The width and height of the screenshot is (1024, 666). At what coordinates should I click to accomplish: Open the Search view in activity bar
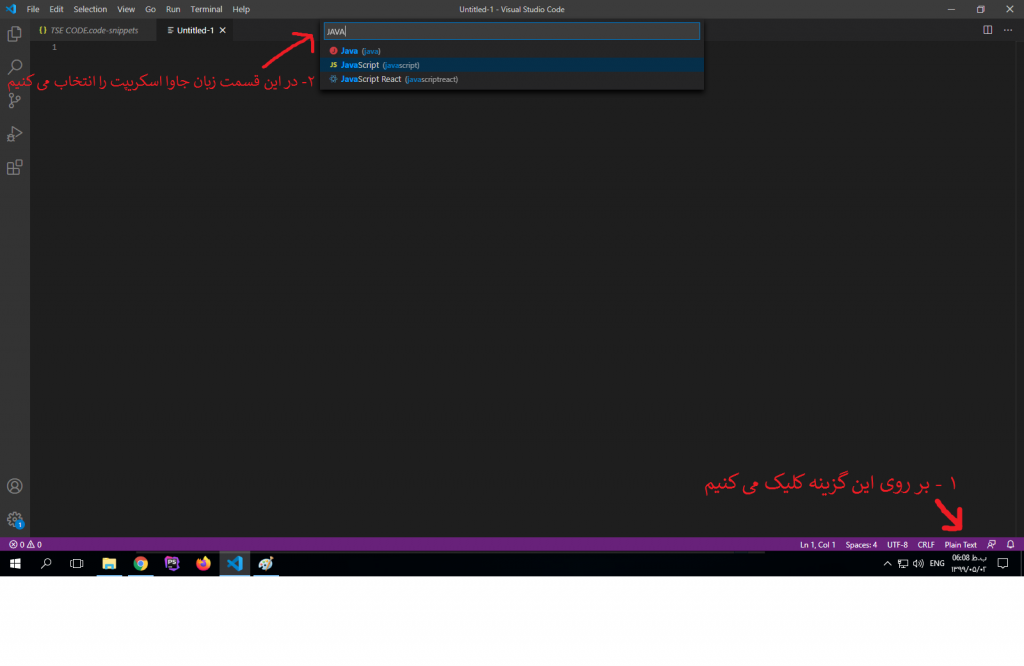pyautogui.click(x=14, y=67)
